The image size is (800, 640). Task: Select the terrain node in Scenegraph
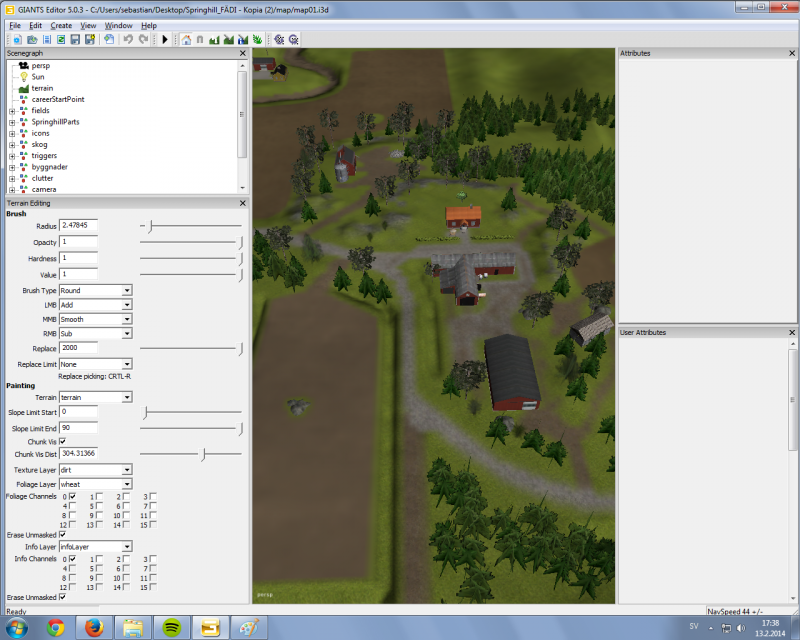pyautogui.click(x=42, y=88)
